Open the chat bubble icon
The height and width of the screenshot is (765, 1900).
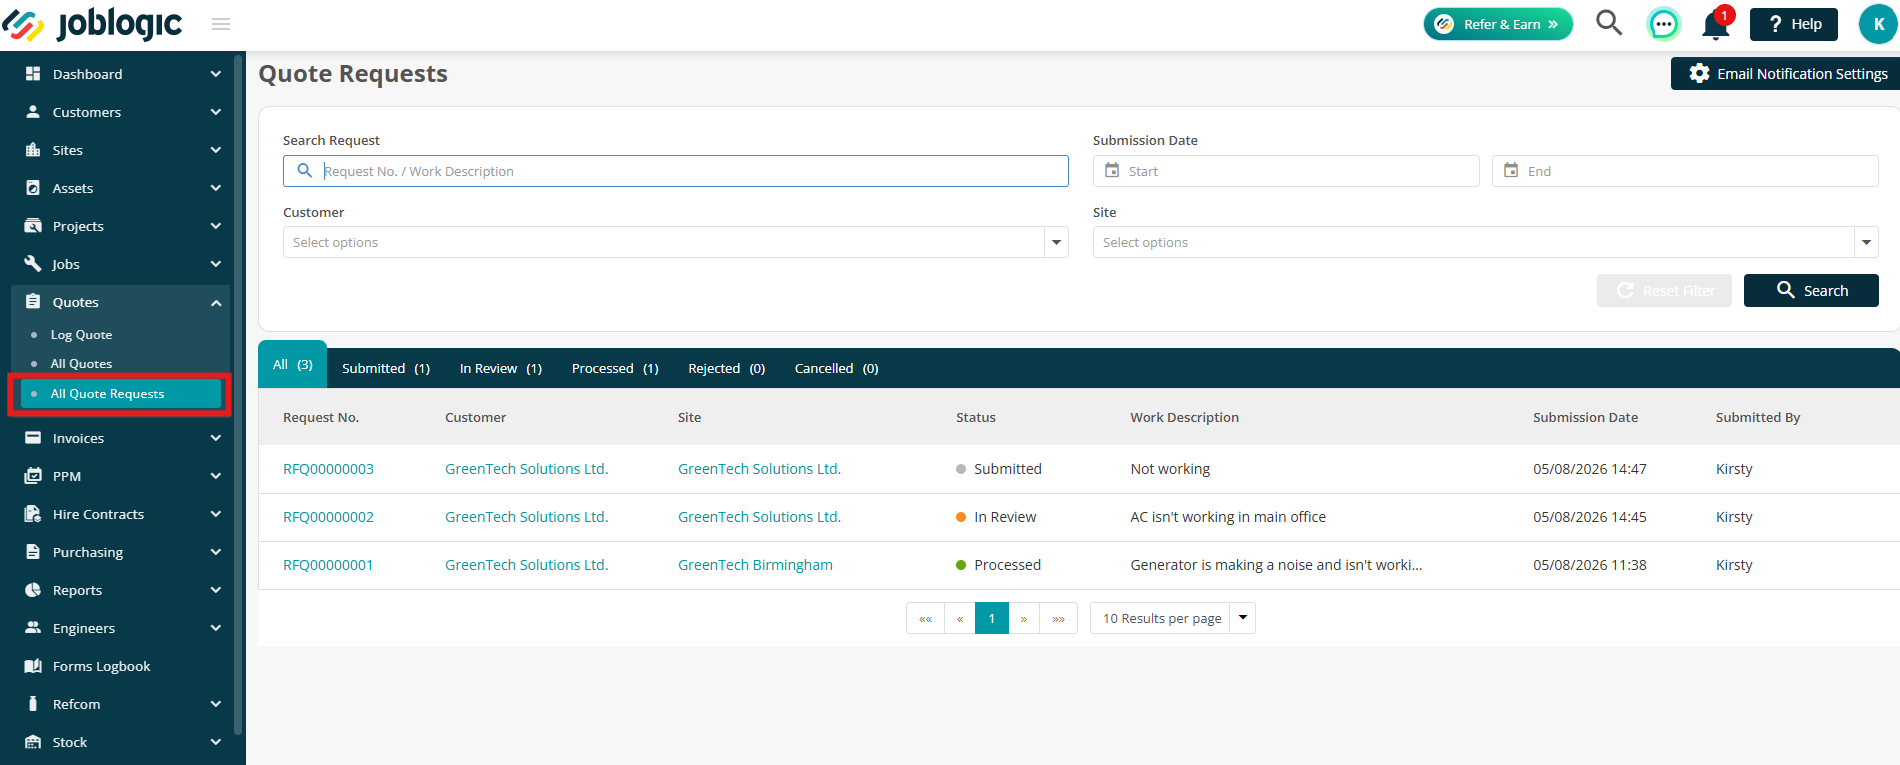1663,24
